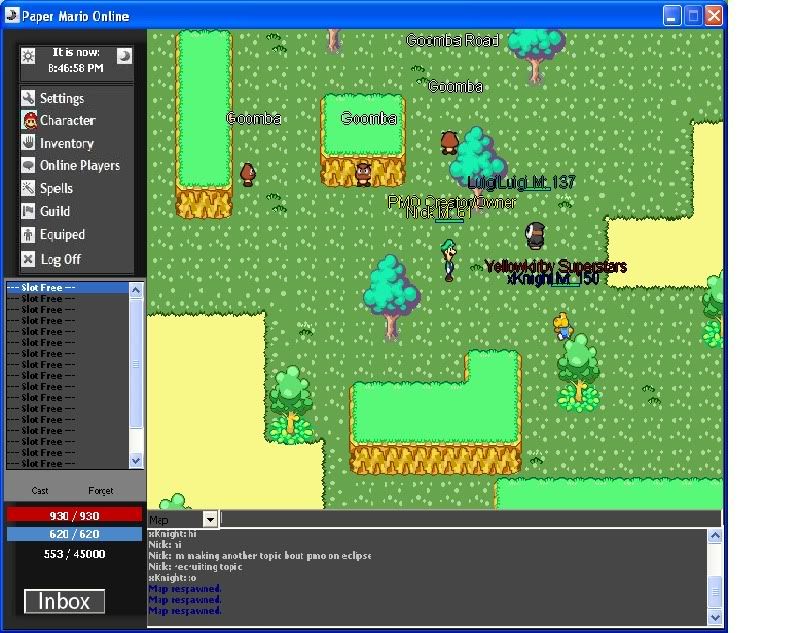Viewport: 808px width, 633px height.
Task: Click the 553 / 45000 experience text
Action: (74, 554)
